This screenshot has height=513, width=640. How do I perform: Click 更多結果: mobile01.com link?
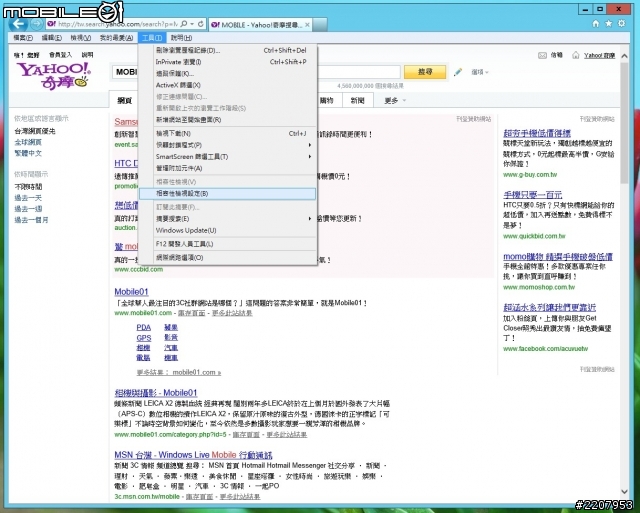(x=179, y=372)
